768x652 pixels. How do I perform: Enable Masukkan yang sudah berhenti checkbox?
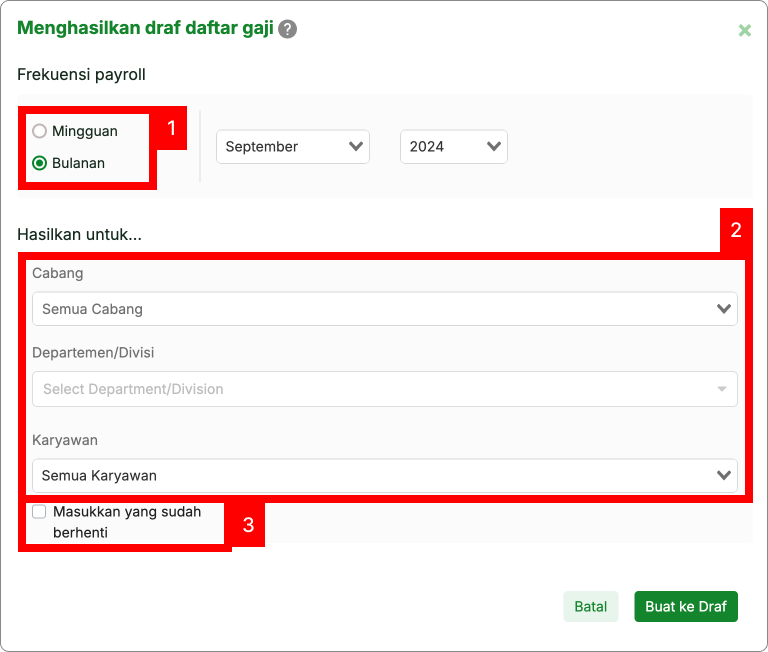click(39, 512)
